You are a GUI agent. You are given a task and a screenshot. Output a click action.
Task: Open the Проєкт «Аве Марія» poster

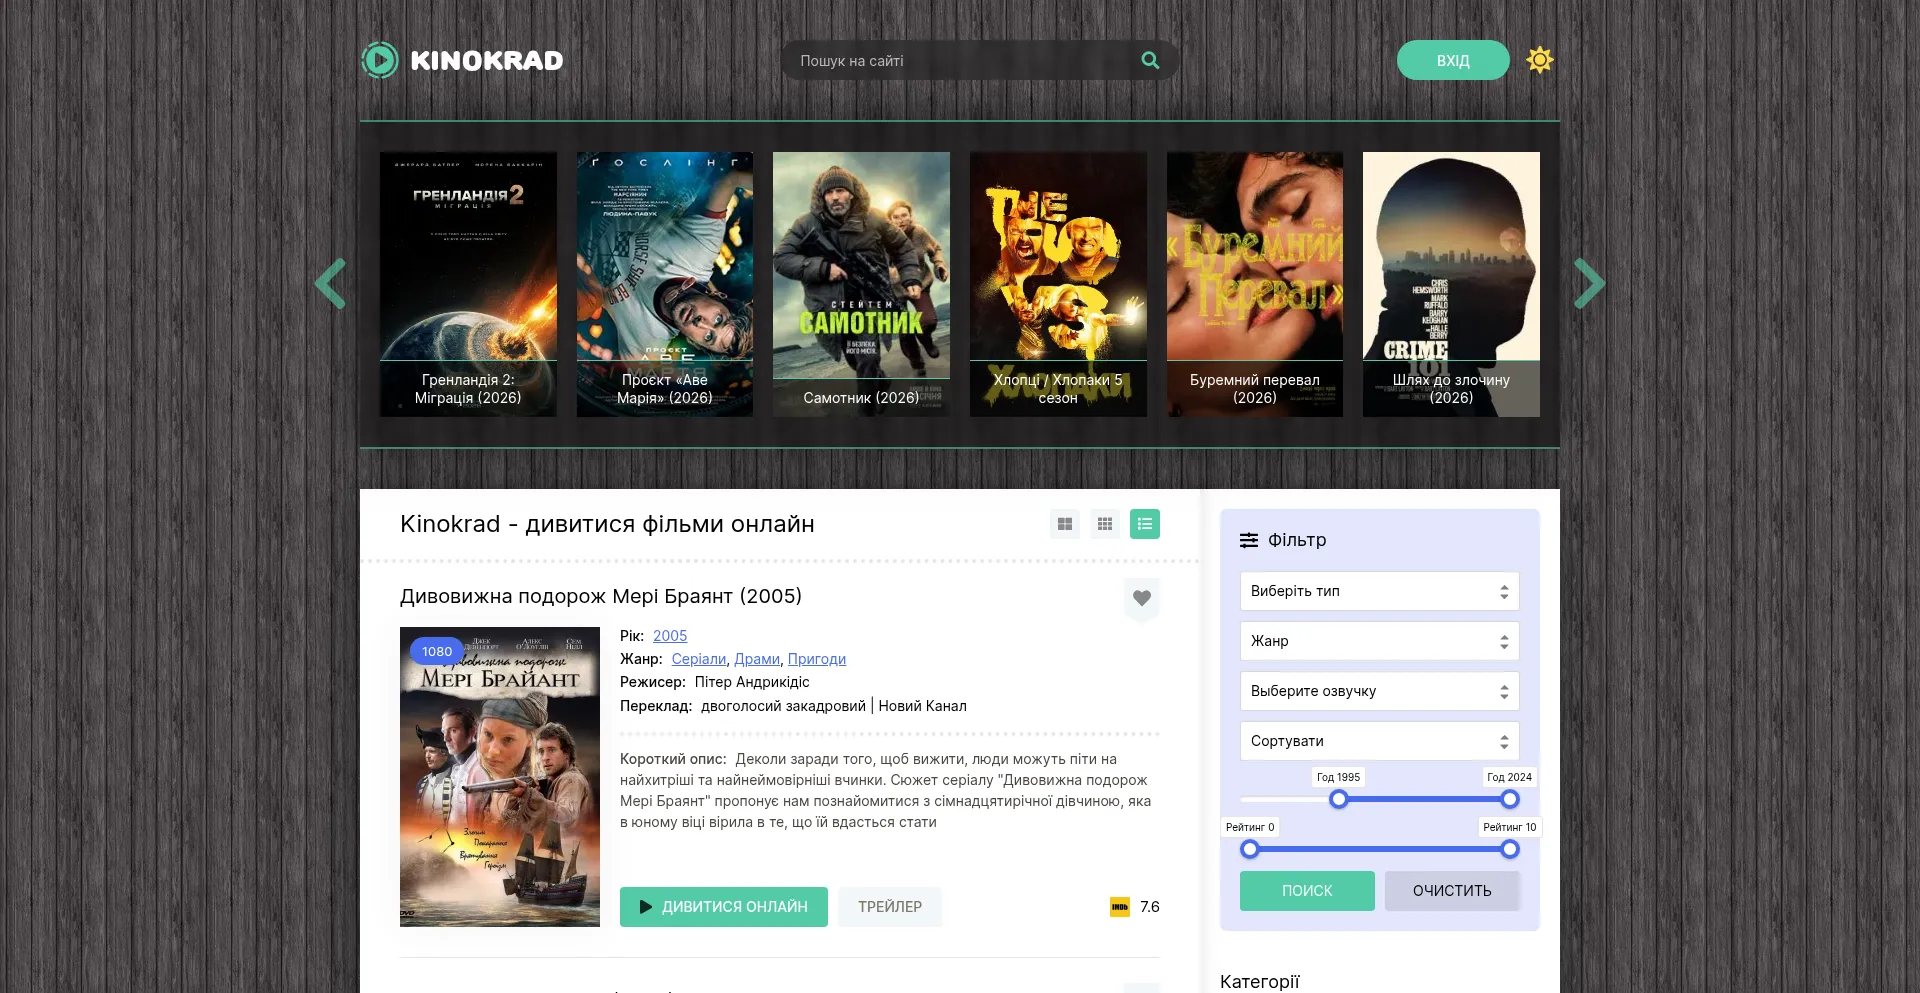665,284
